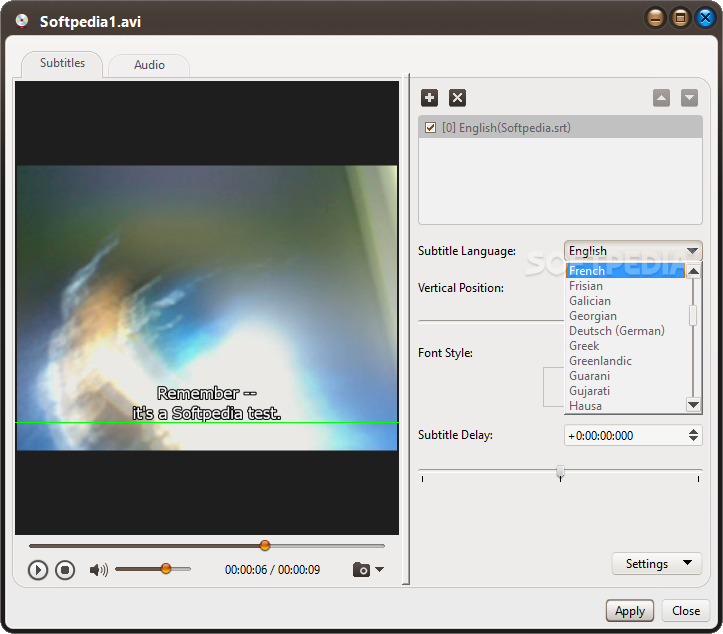The width and height of the screenshot is (723, 634).
Task: Choose Deutsch (German) in the language list
Action: point(625,331)
